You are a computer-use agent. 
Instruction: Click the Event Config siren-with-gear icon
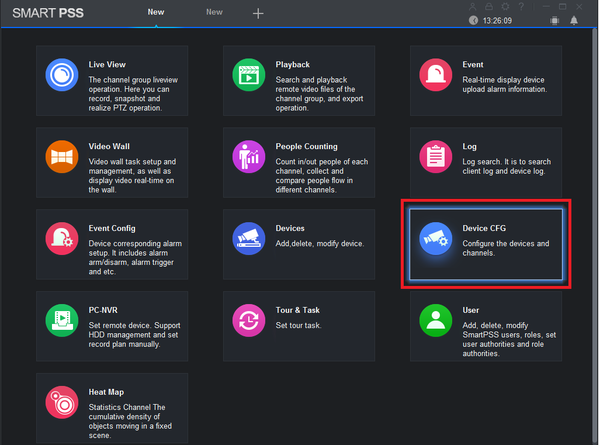point(62,238)
